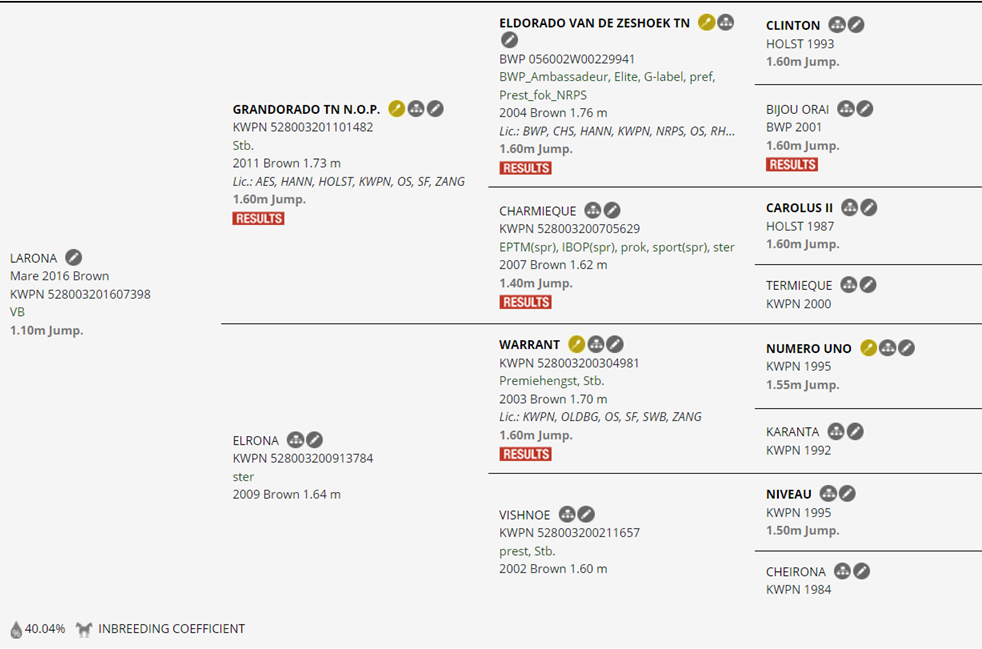Click the edit pencil icon beside LARONA
The height and width of the screenshot is (649, 982).
[74, 258]
